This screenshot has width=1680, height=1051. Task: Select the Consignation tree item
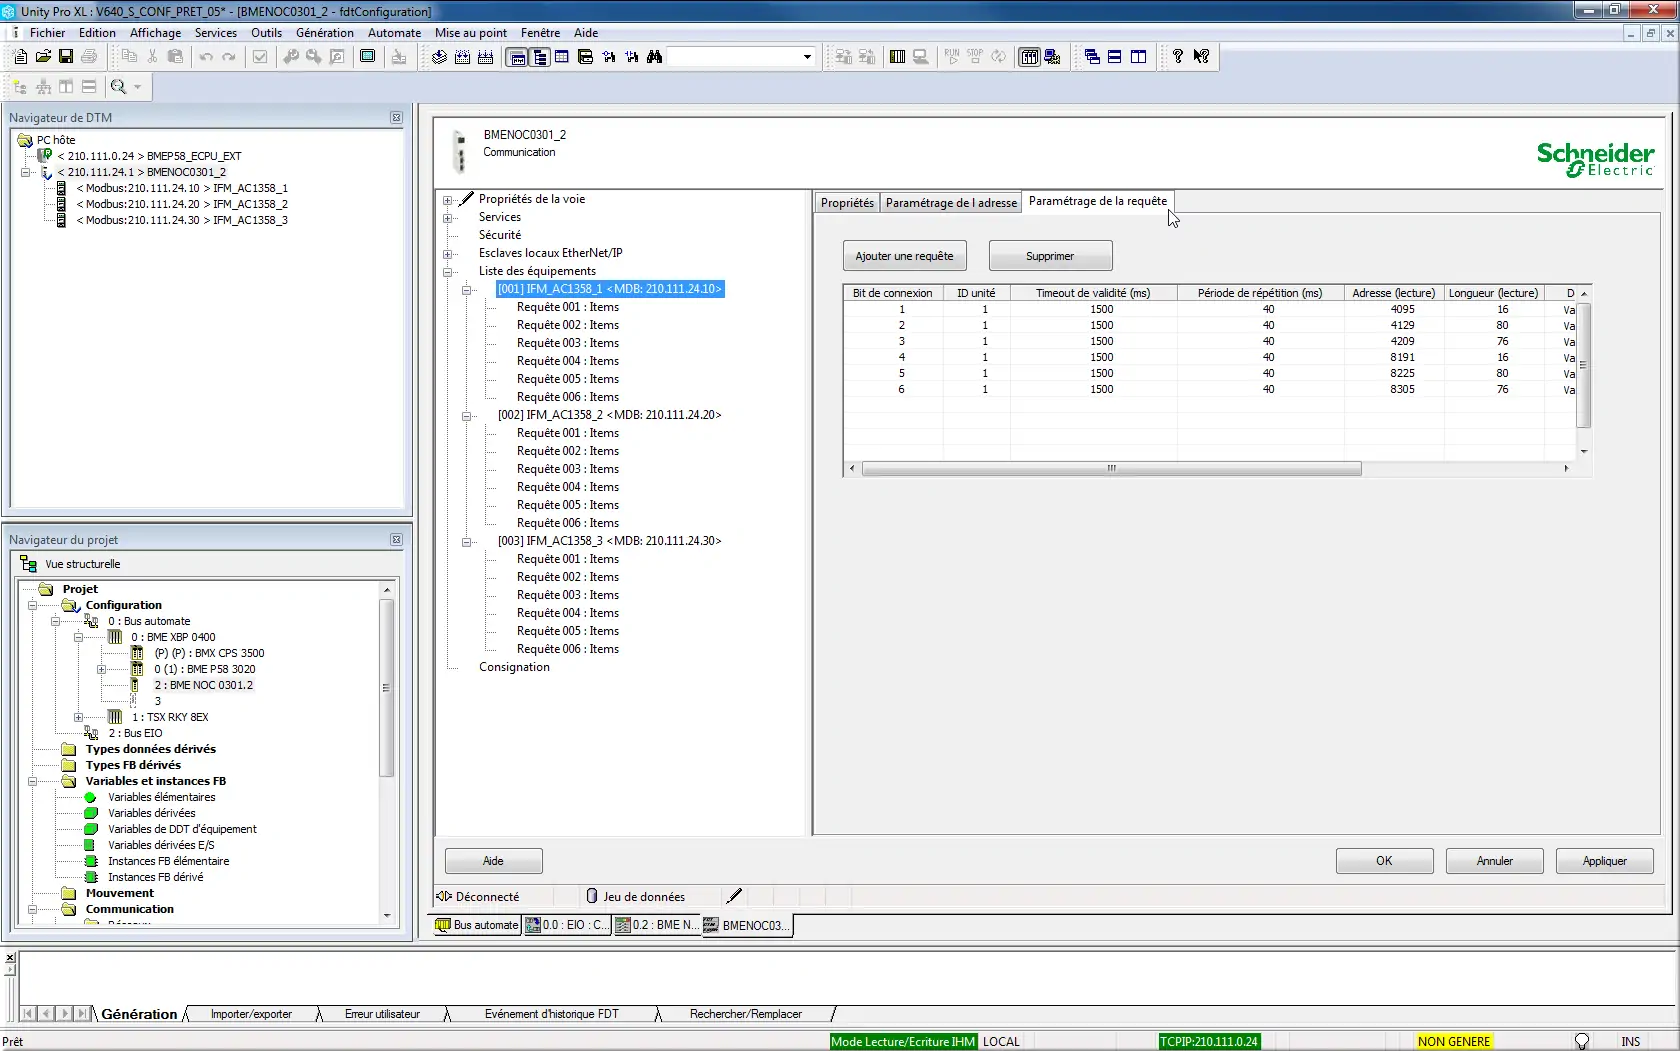point(514,667)
